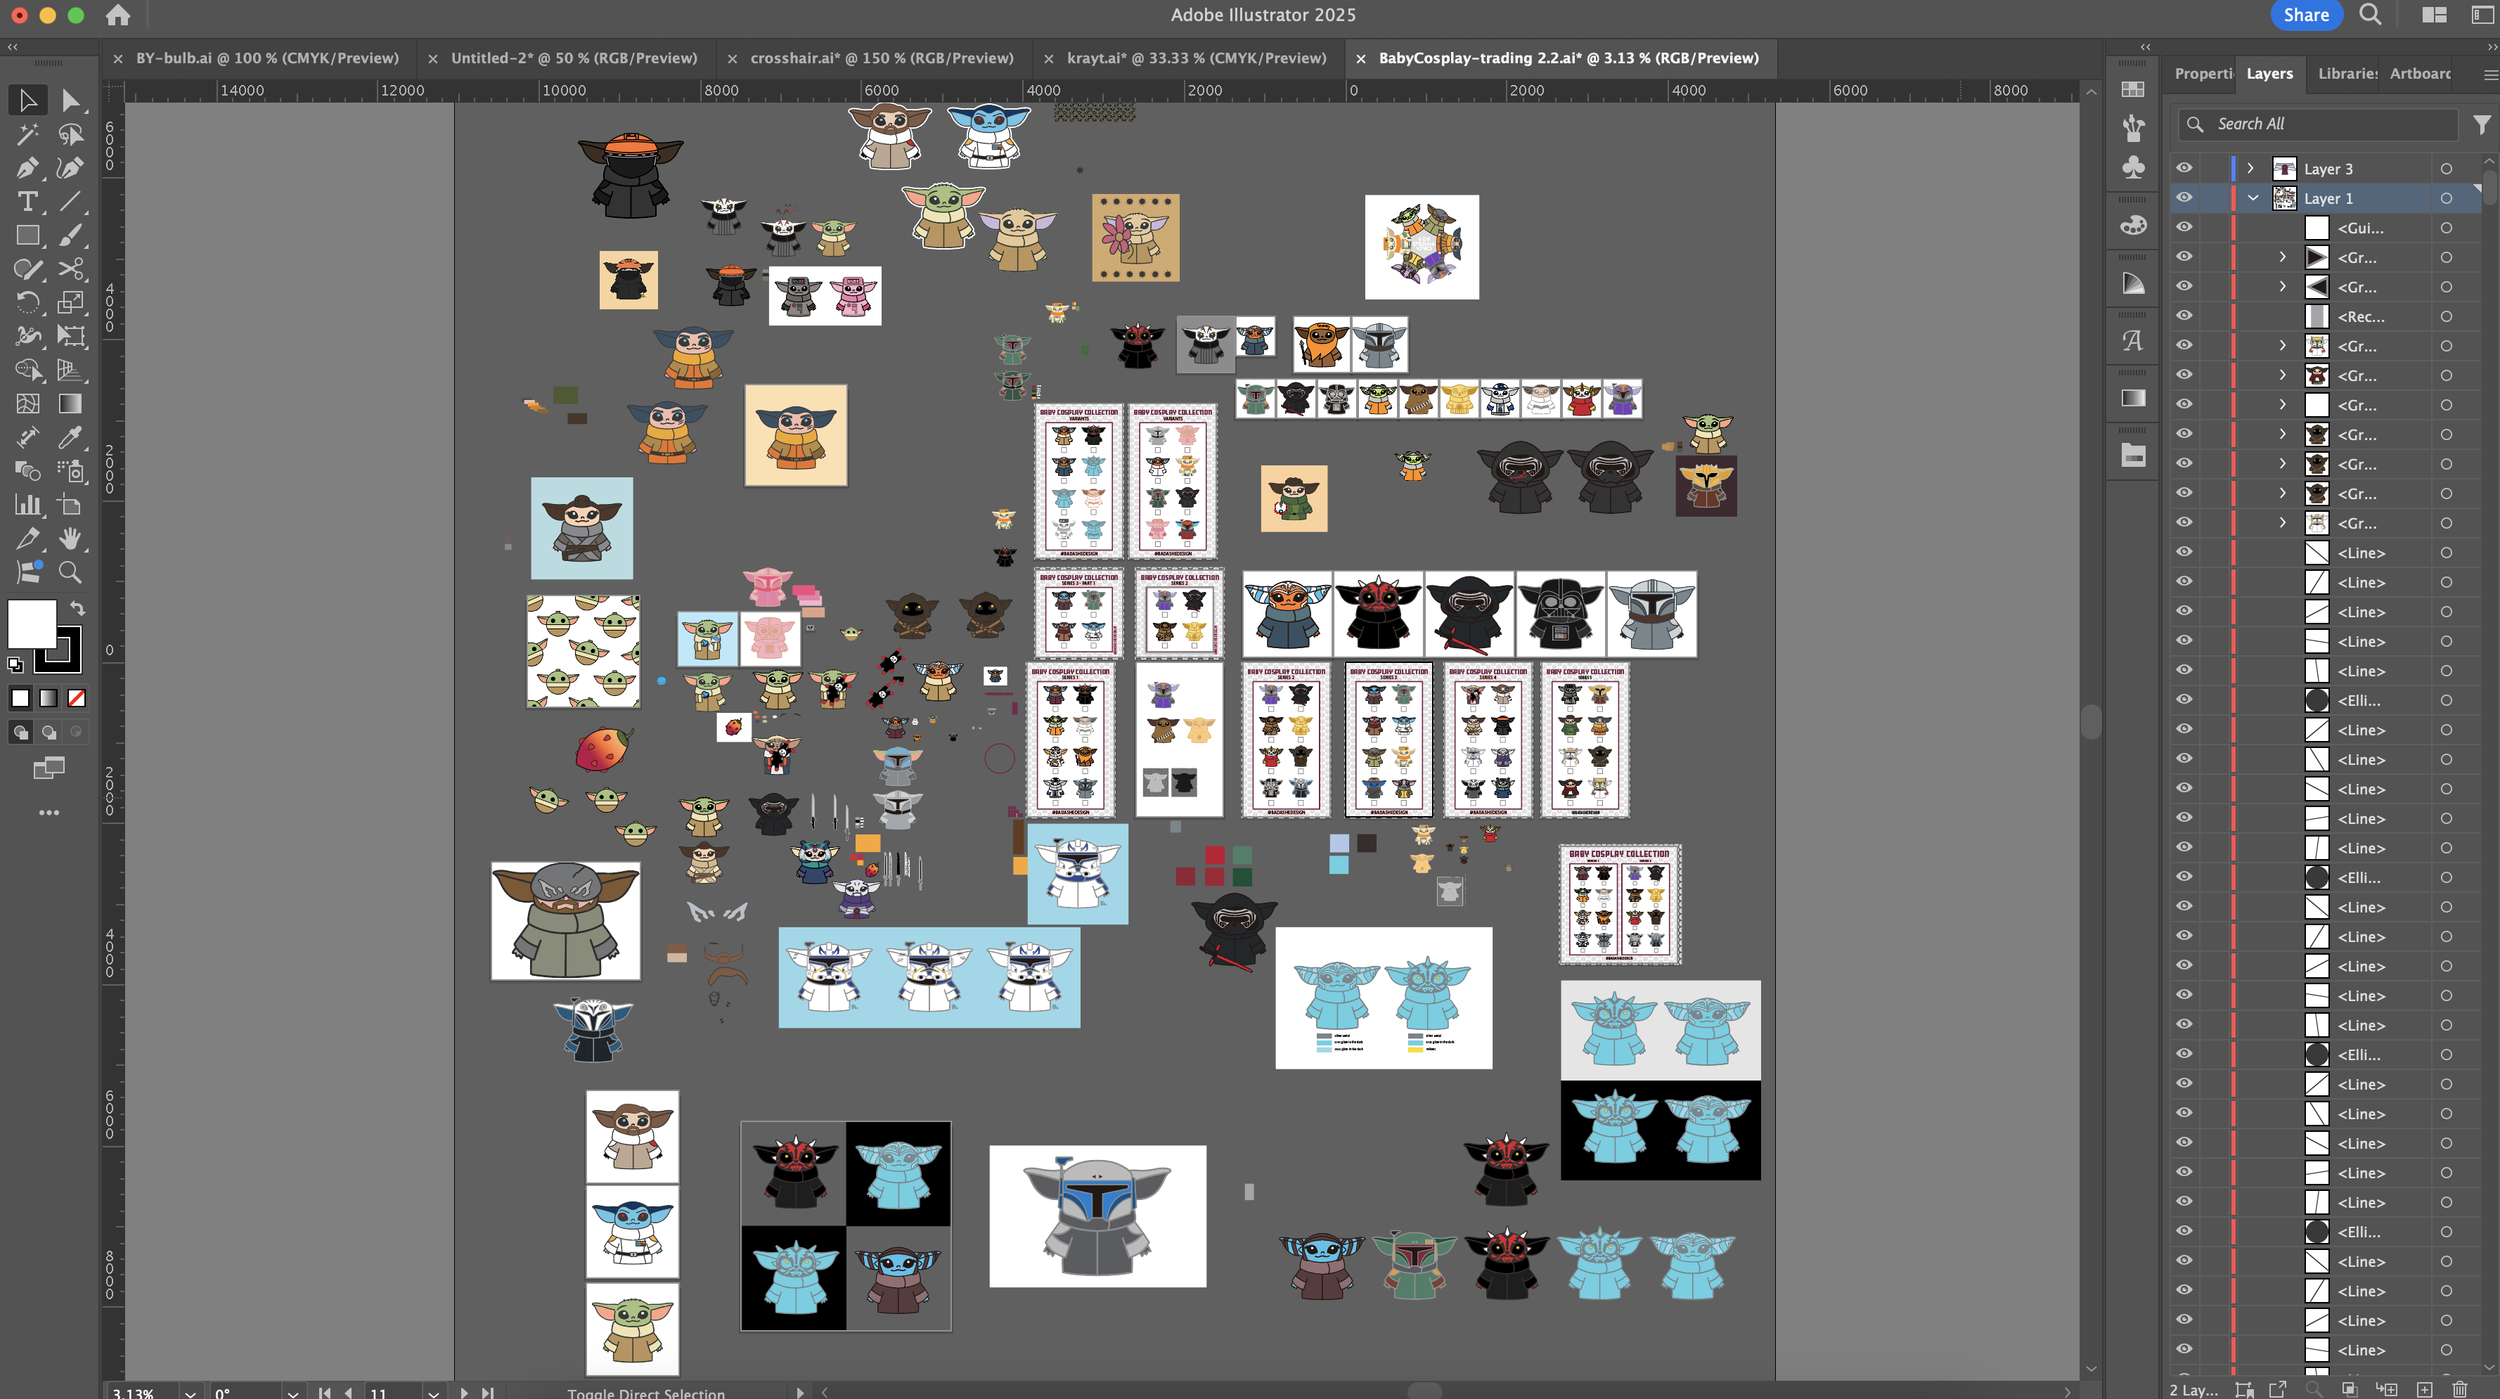The image size is (2500, 1399).
Task: Select the Hand tool
Action: [x=70, y=538]
